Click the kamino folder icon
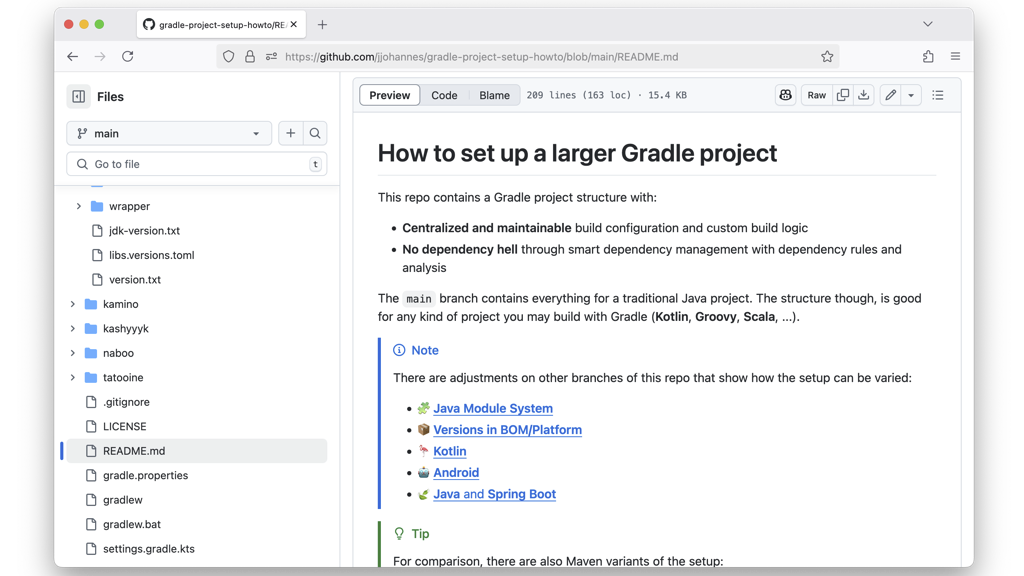The height and width of the screenshot is (576, 1024). 91,304
